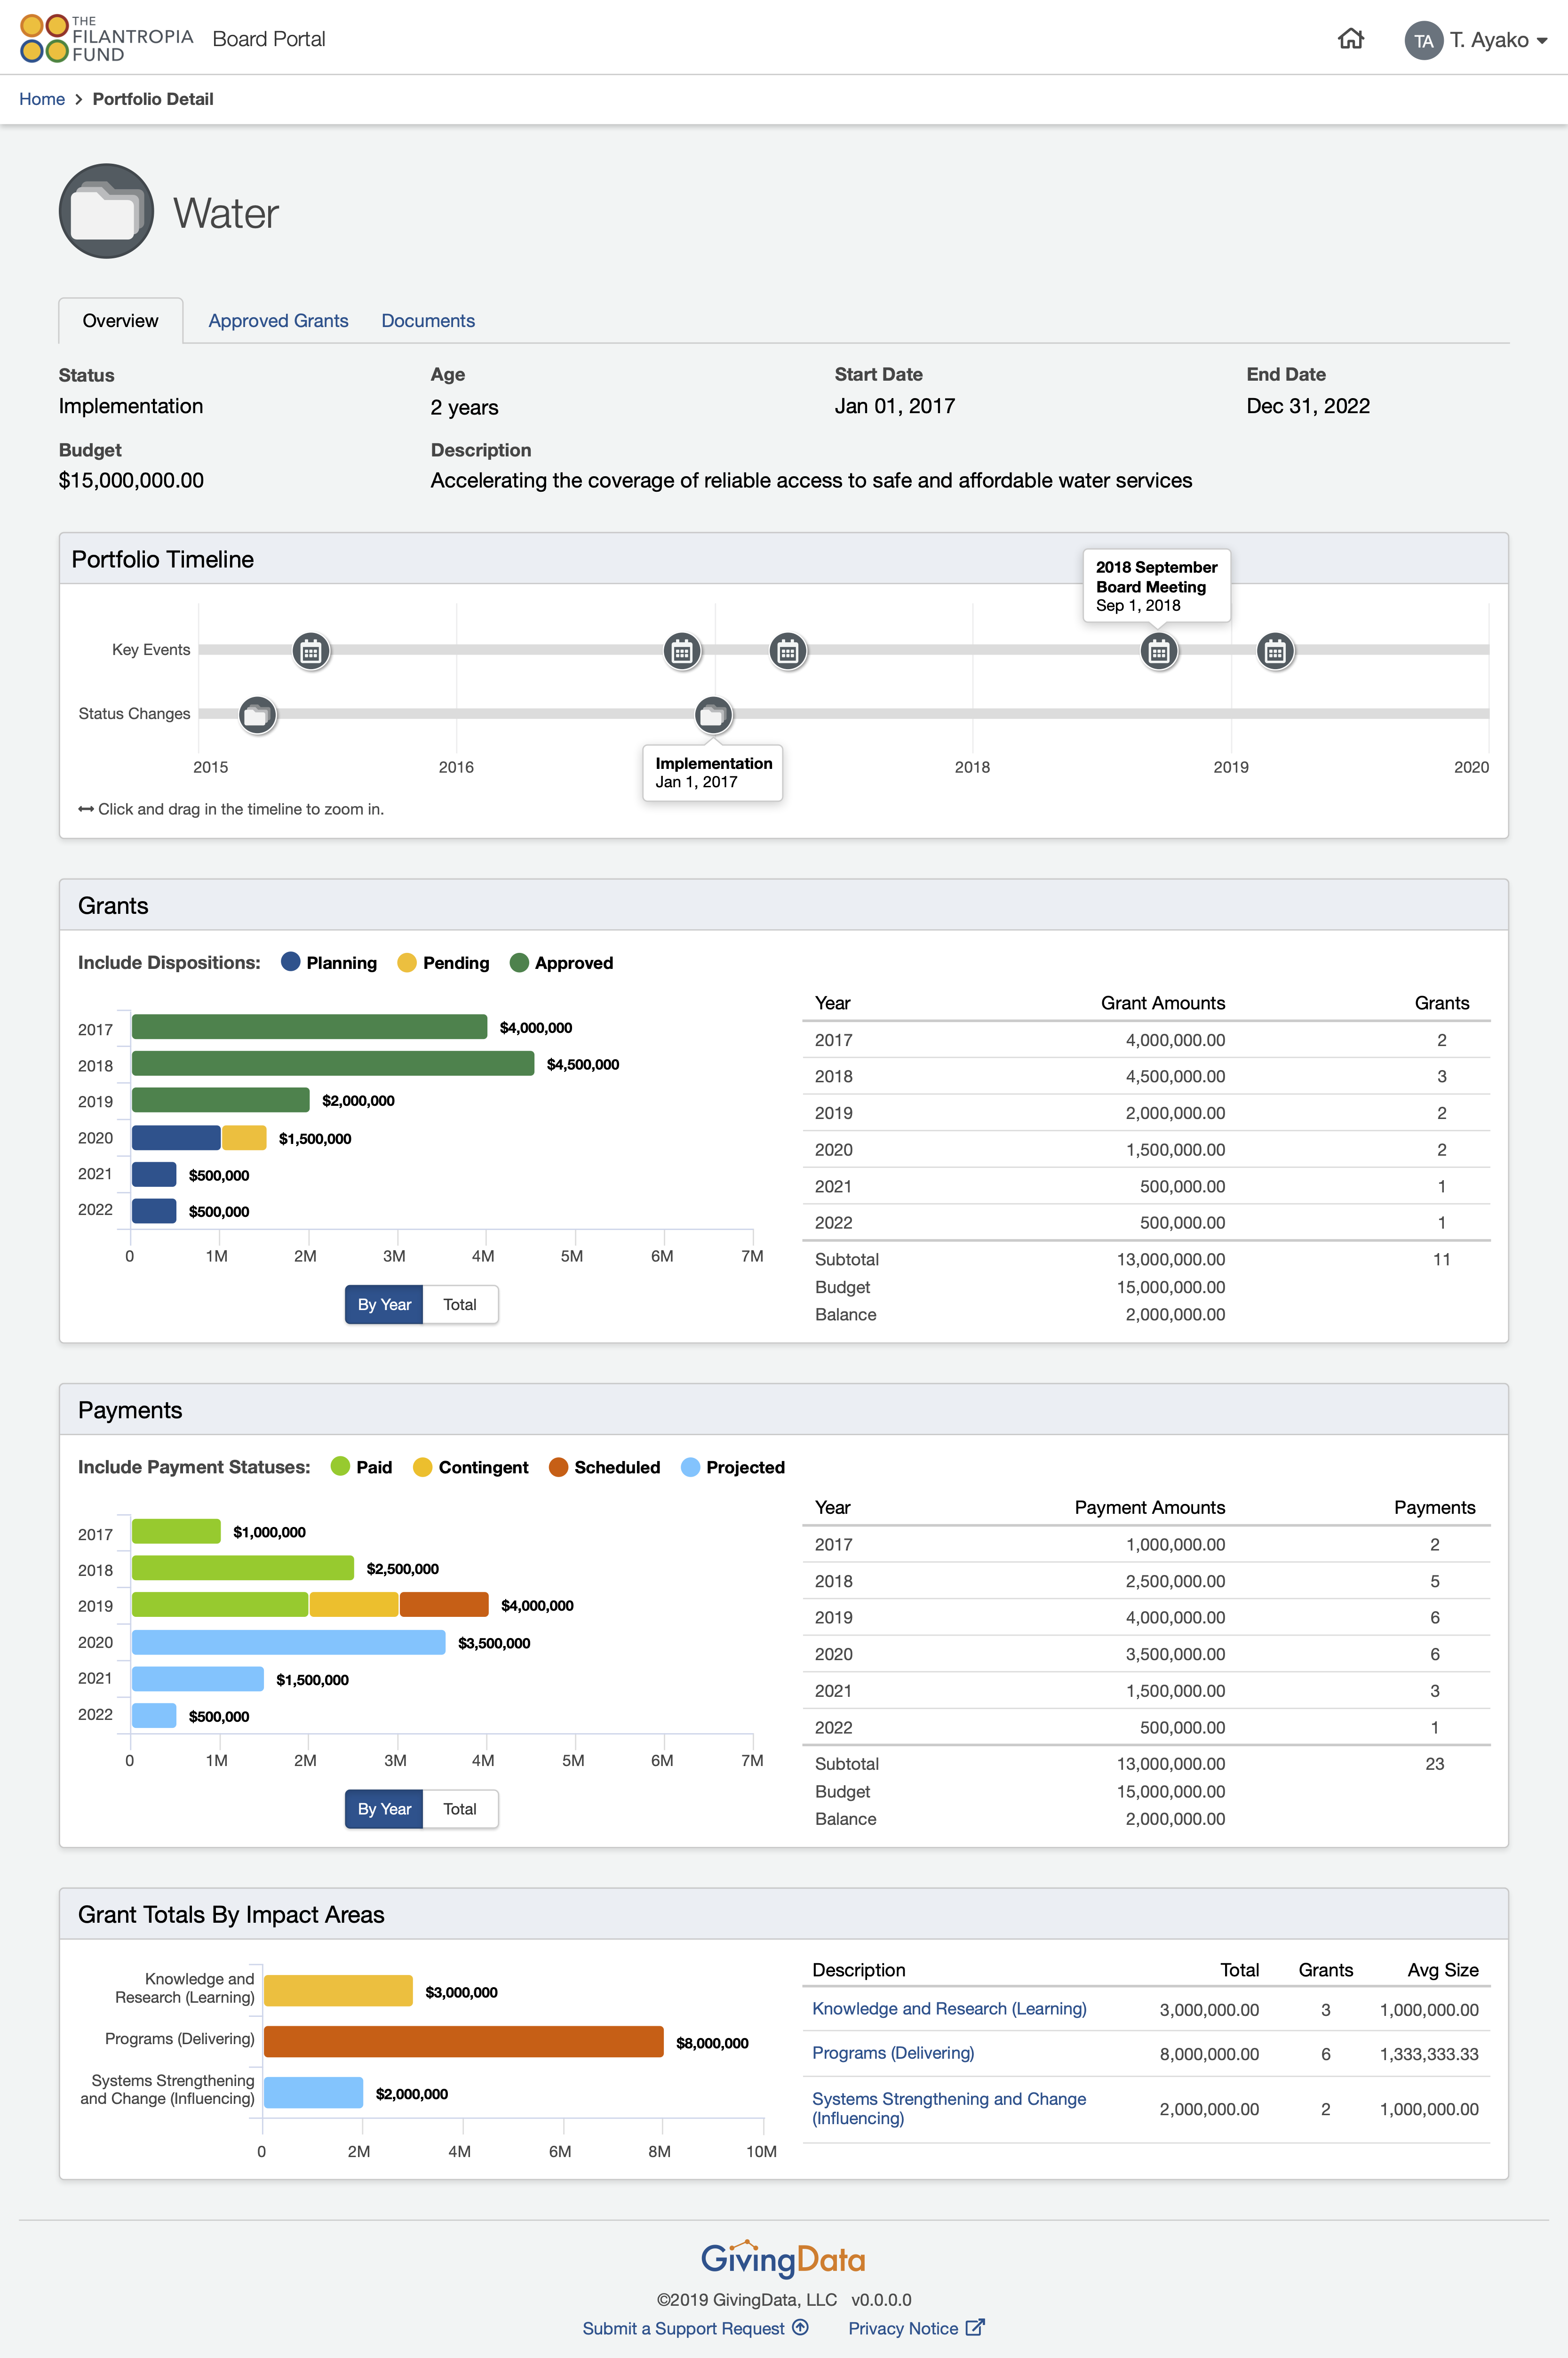1568x2358 pixels.
Task: Open Knowledge and Research (Learning) link
Action: 949,2008
